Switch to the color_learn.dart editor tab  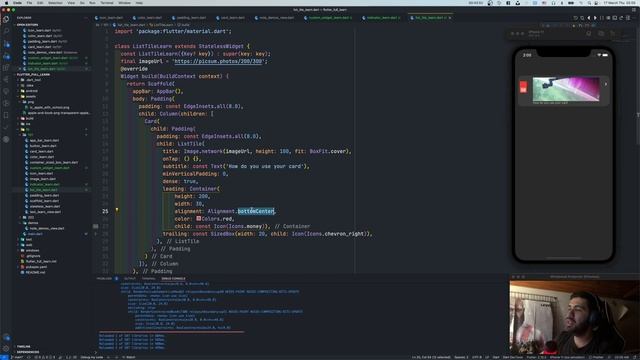(147, 18)
